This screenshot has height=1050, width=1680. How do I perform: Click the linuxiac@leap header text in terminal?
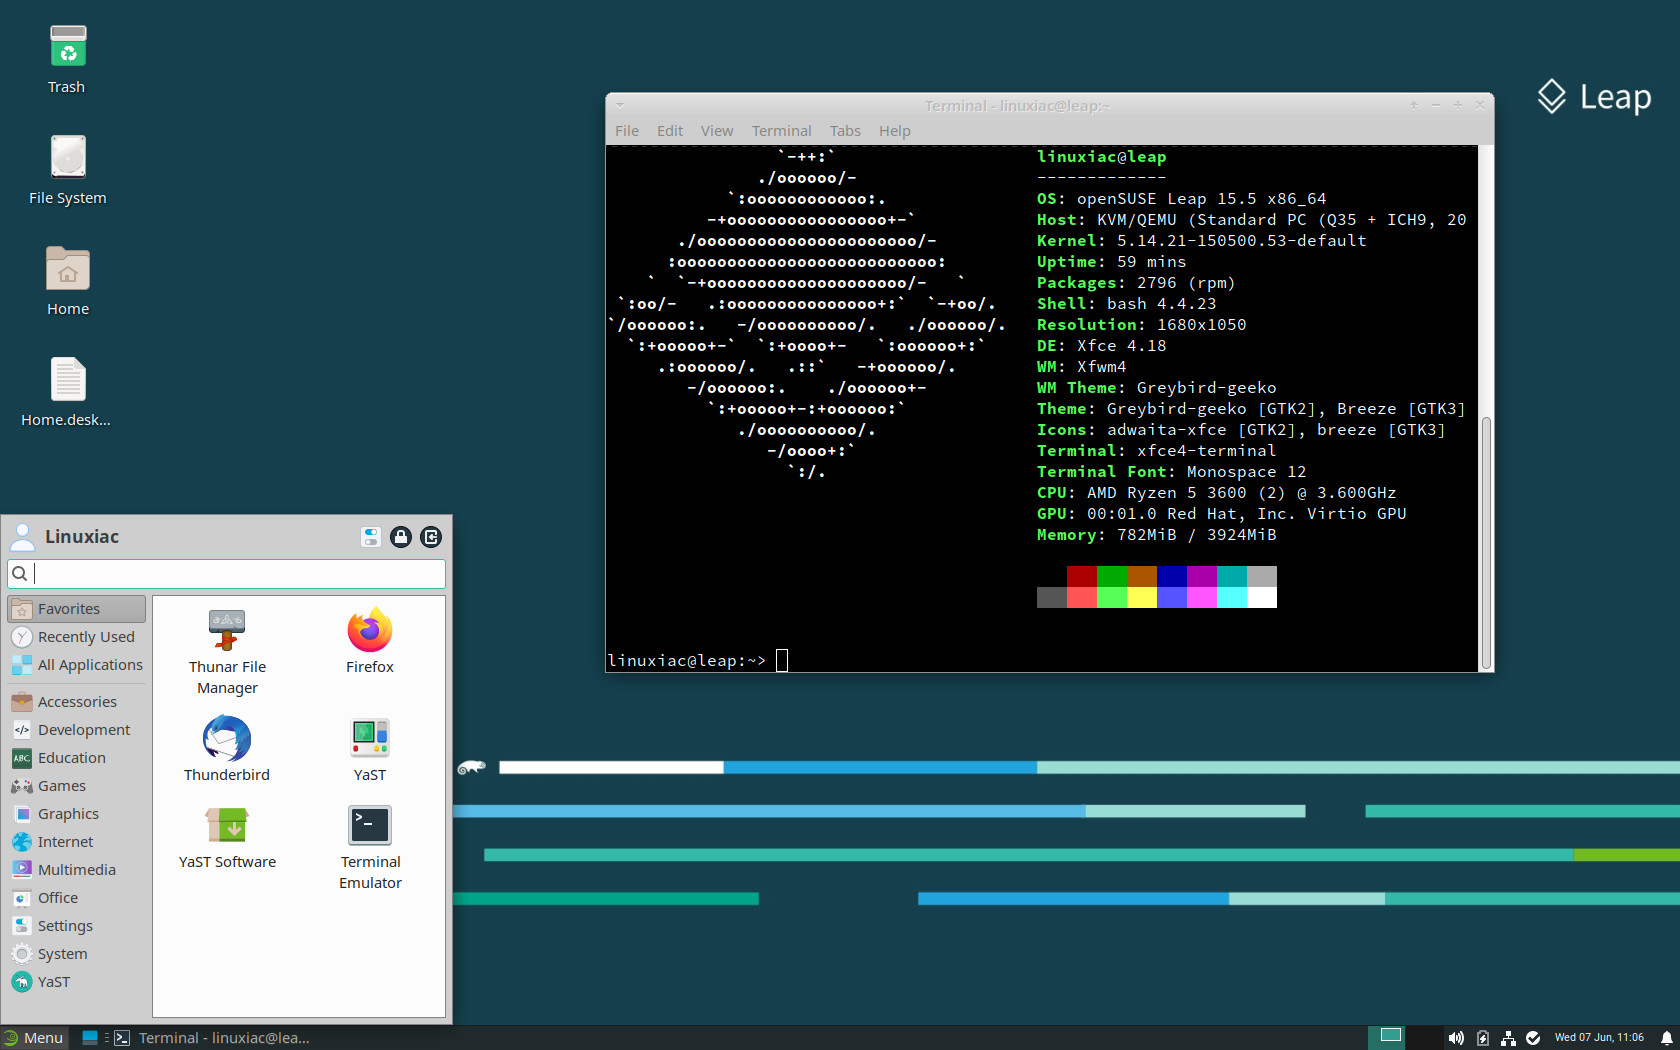click(x=1101, y=157)
